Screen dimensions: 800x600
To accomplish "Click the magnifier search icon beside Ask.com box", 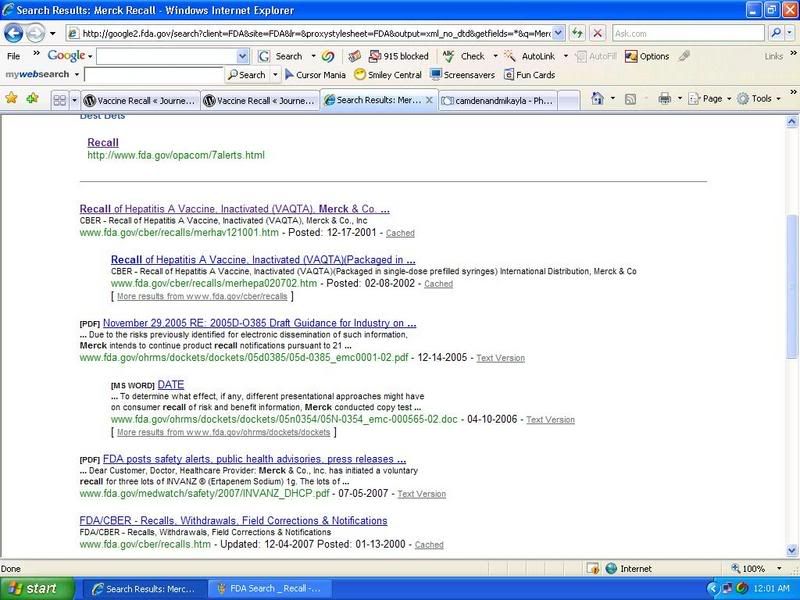I will pos(776,33).
